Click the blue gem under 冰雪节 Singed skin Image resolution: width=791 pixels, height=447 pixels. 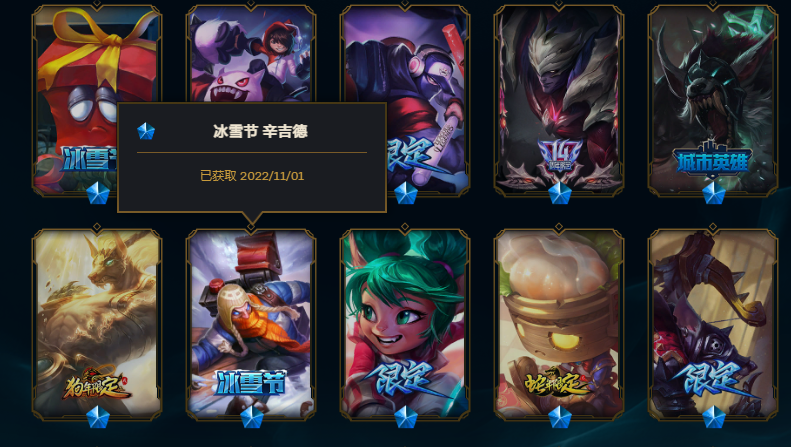252,417
